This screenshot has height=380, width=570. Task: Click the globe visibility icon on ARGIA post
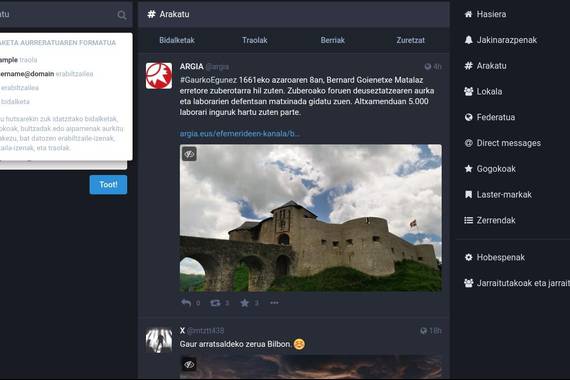428,67
